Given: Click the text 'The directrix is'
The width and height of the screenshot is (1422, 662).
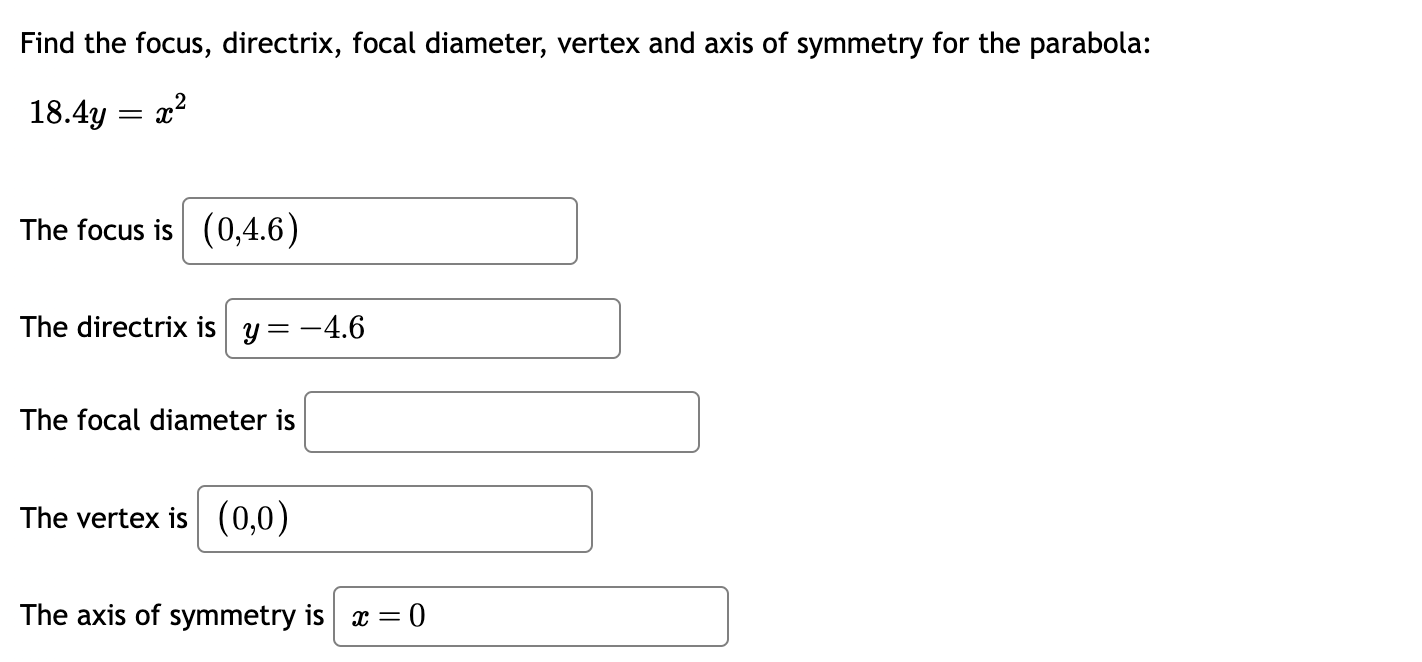Looking at the screenshot, I should coord(117,327).
